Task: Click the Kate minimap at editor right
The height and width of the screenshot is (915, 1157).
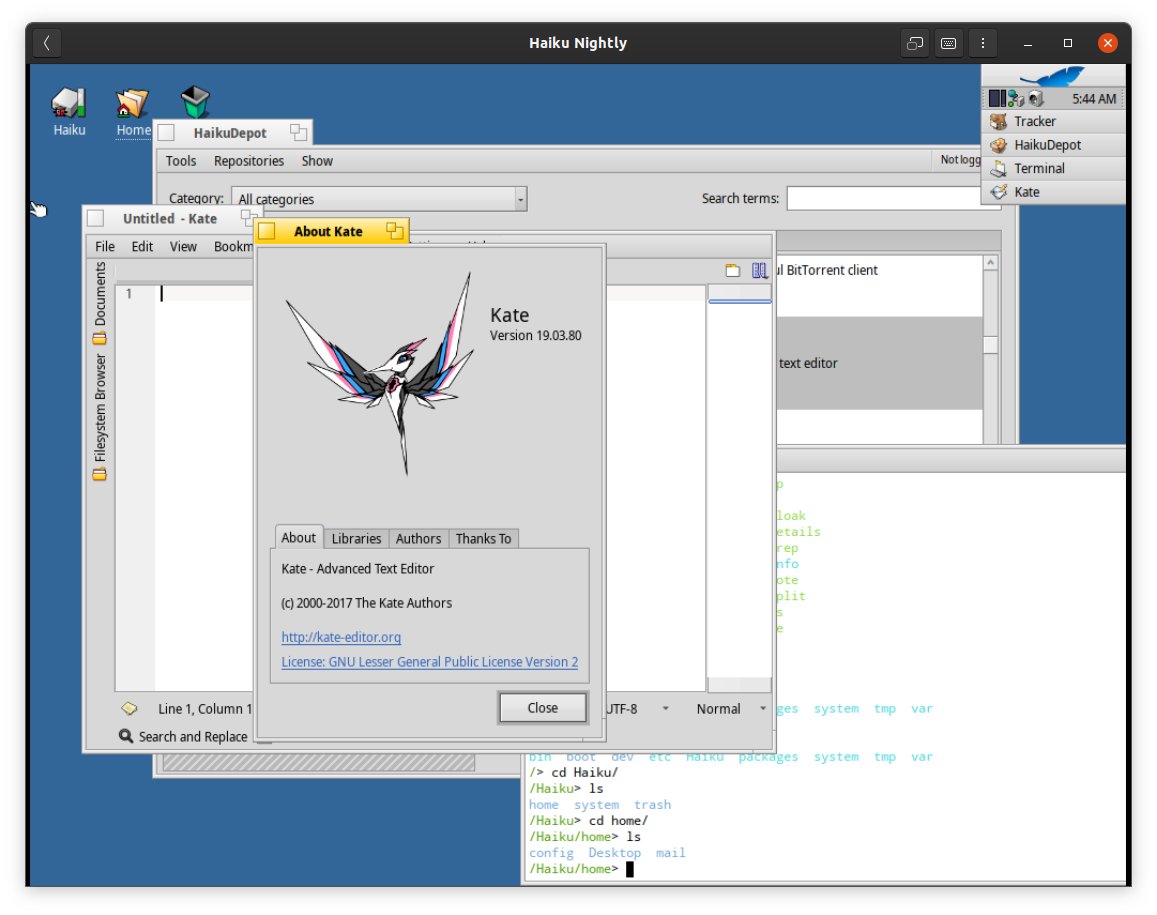Action: pyautogui.click(x=739, y=487)
